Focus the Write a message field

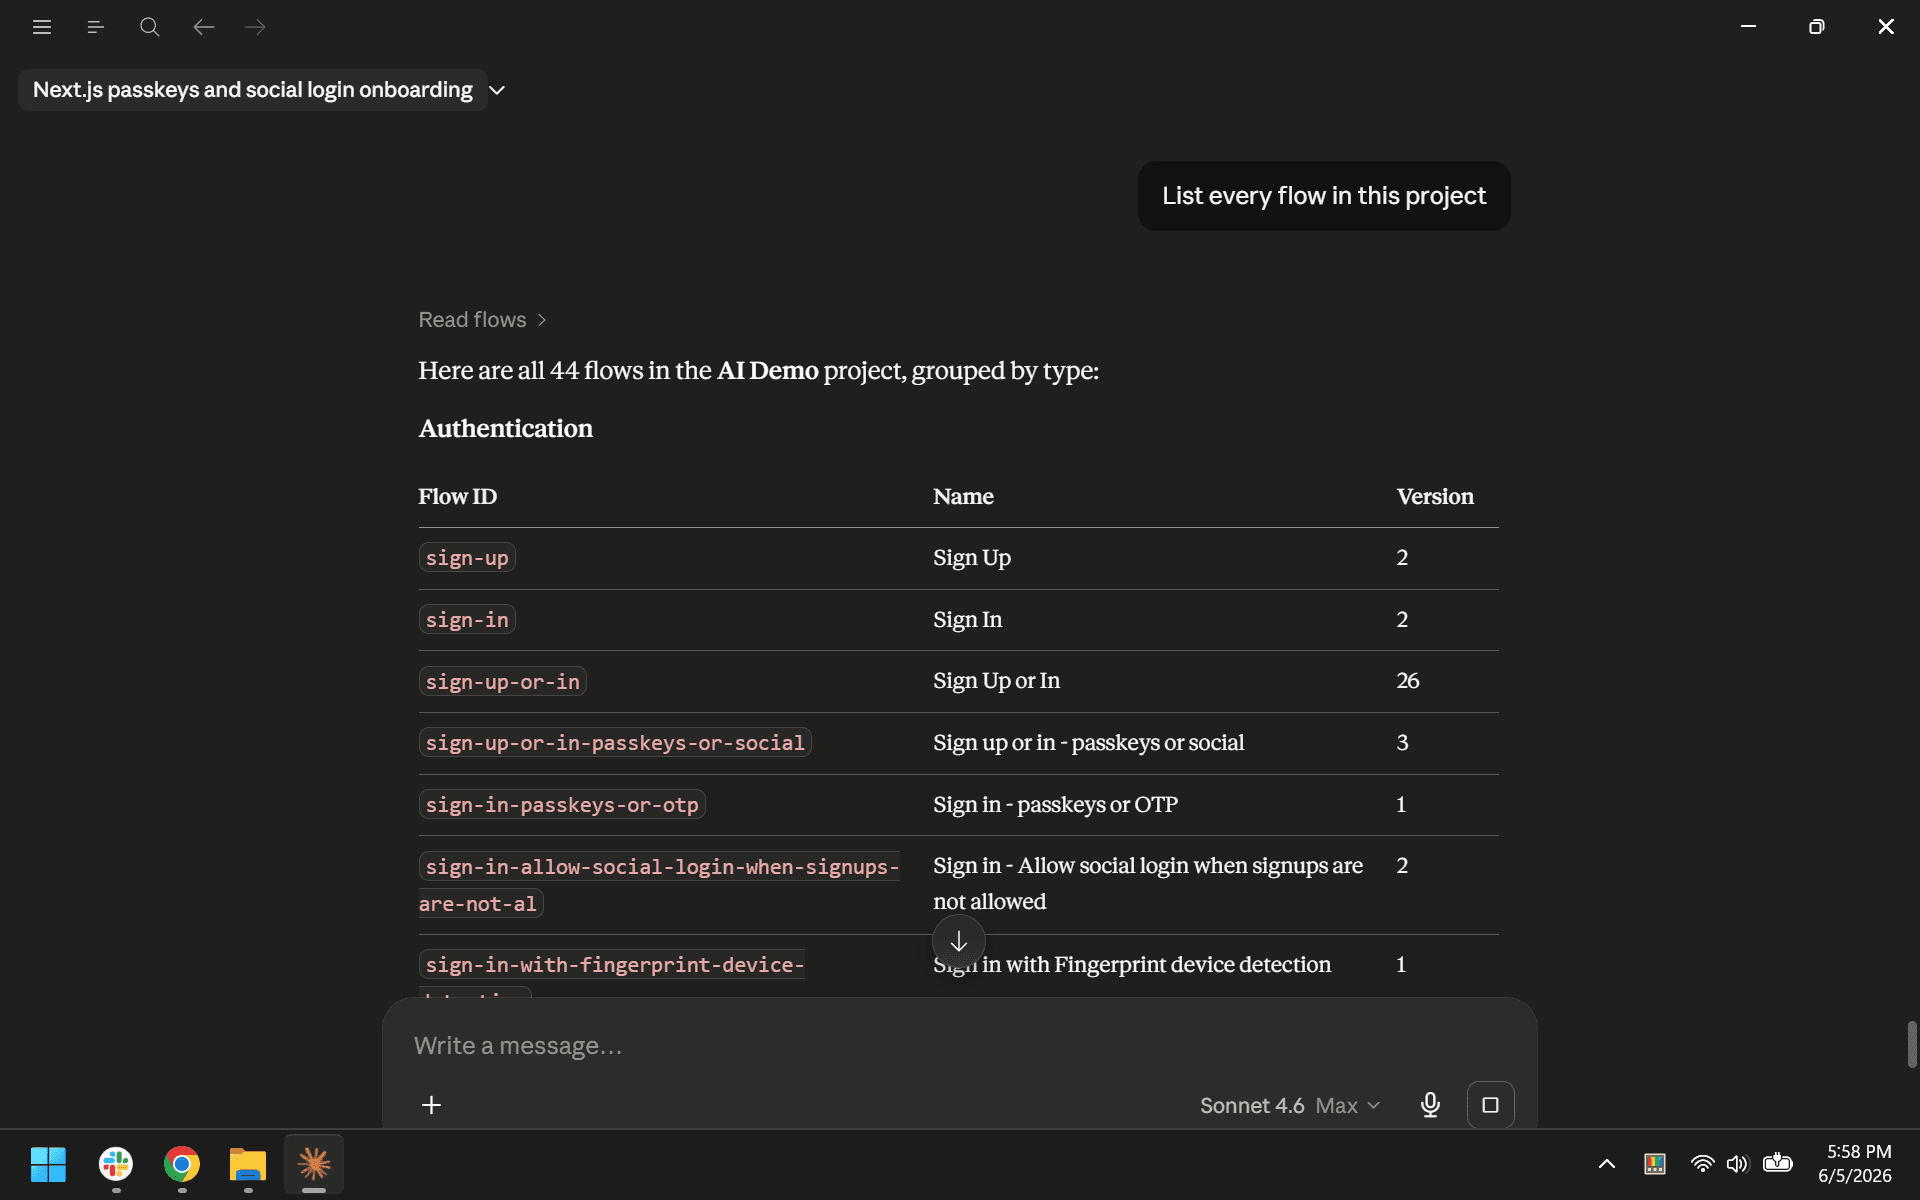tap(958, 1045)
